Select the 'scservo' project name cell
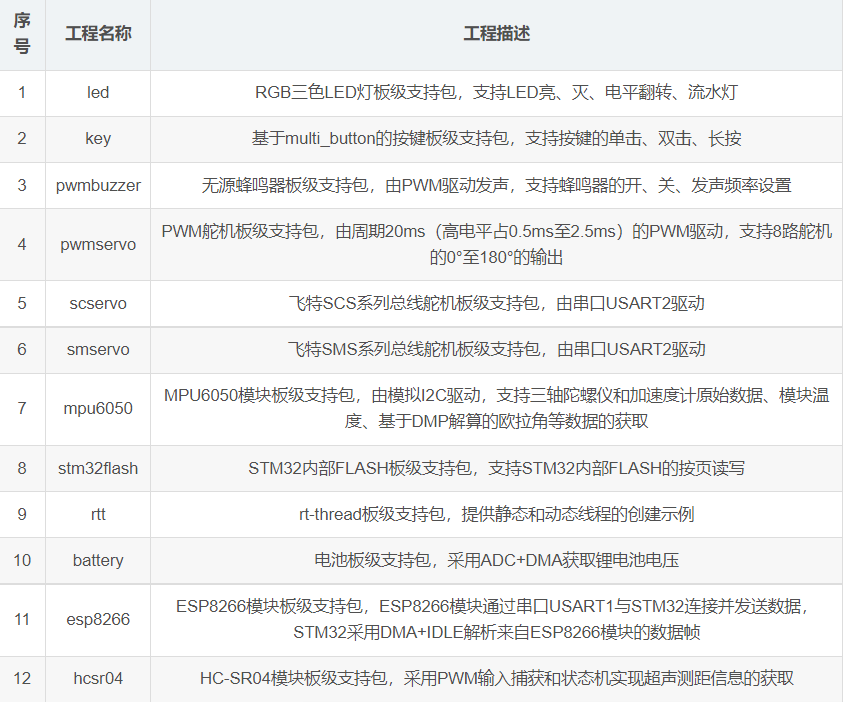The width and height of the screenshot is (845, 702). (98, 303)
